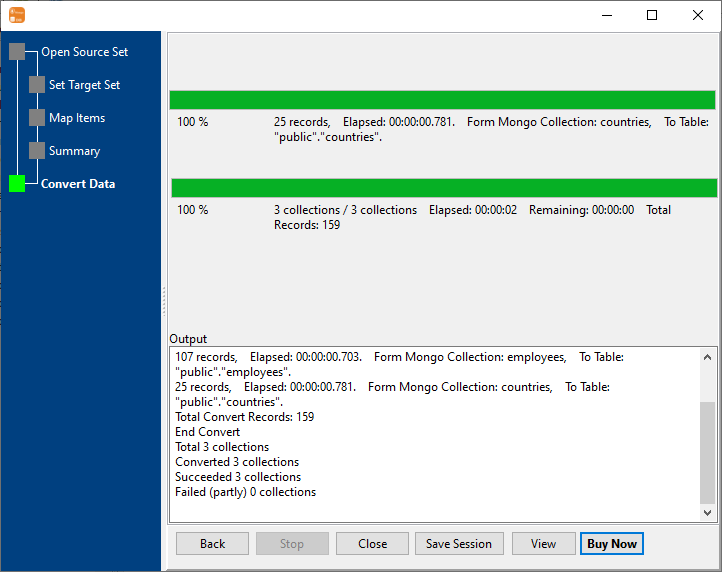Open the Summary step

point(74,151)
